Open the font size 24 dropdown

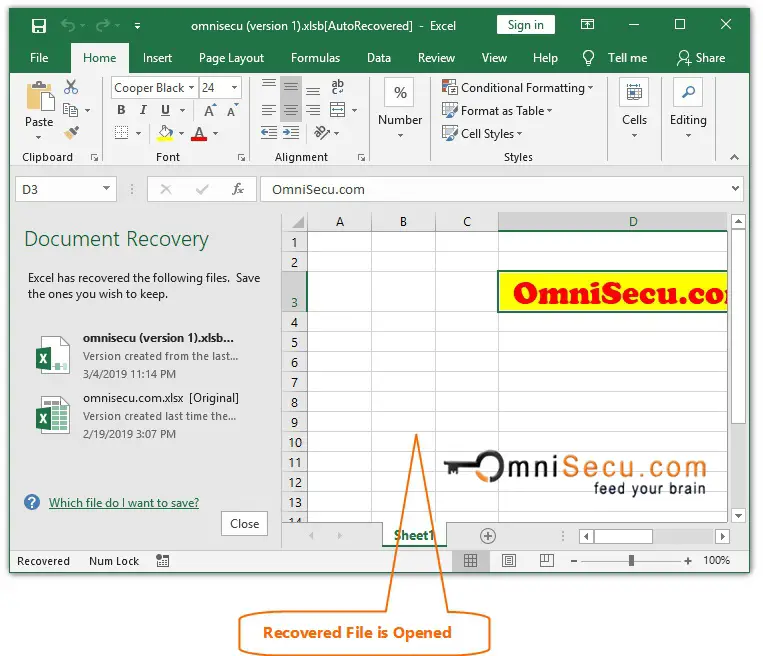coord(235,88)
